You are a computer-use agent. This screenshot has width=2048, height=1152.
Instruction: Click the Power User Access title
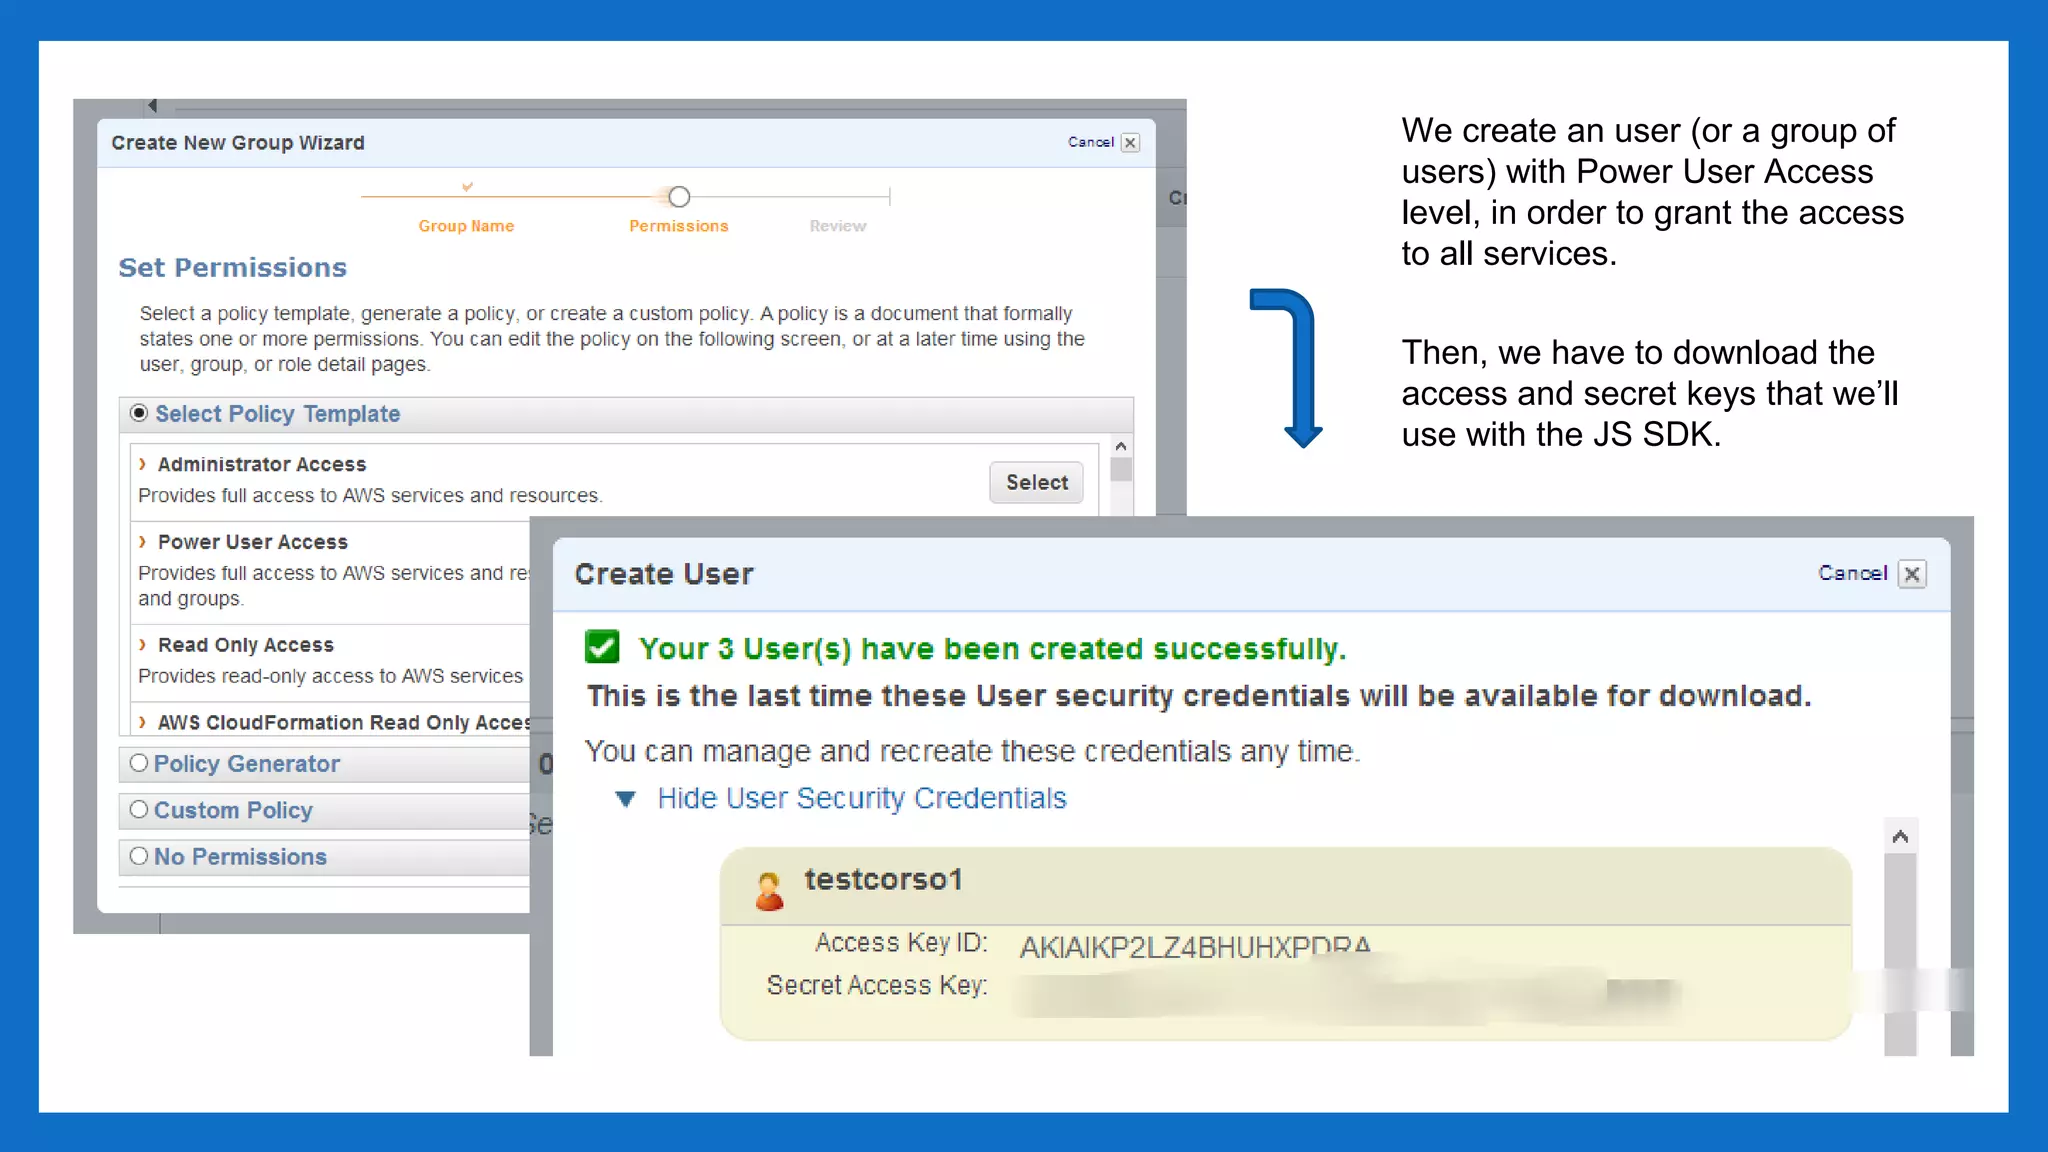pyautogui.click(x=252, y=541)
